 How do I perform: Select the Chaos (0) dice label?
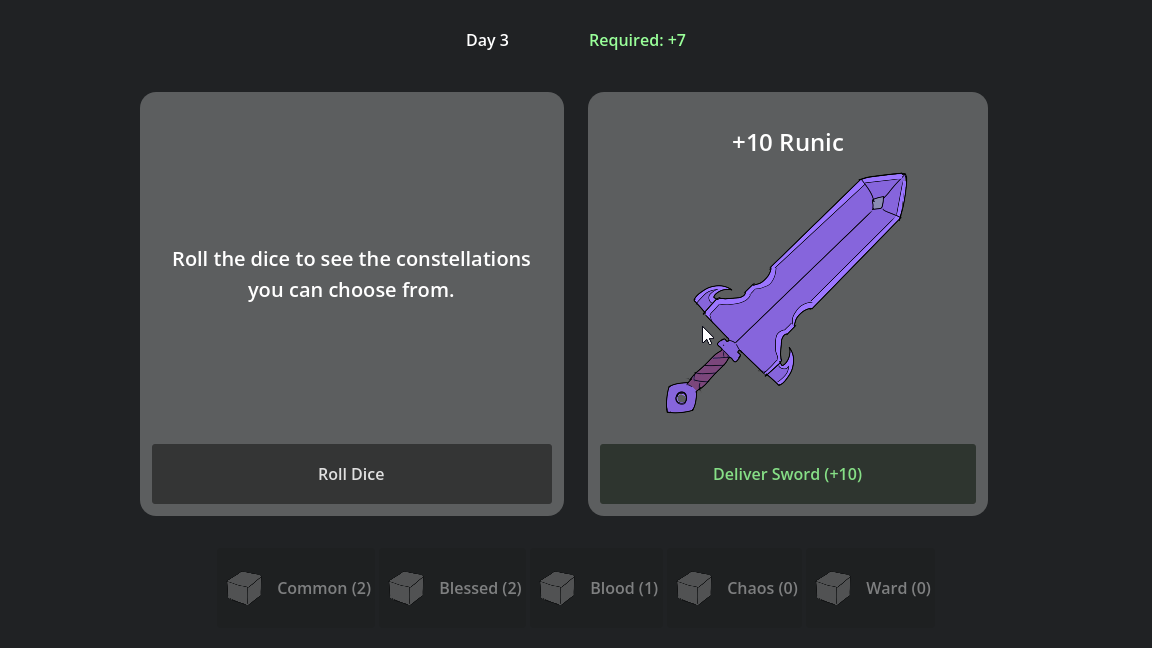(763, 588)
